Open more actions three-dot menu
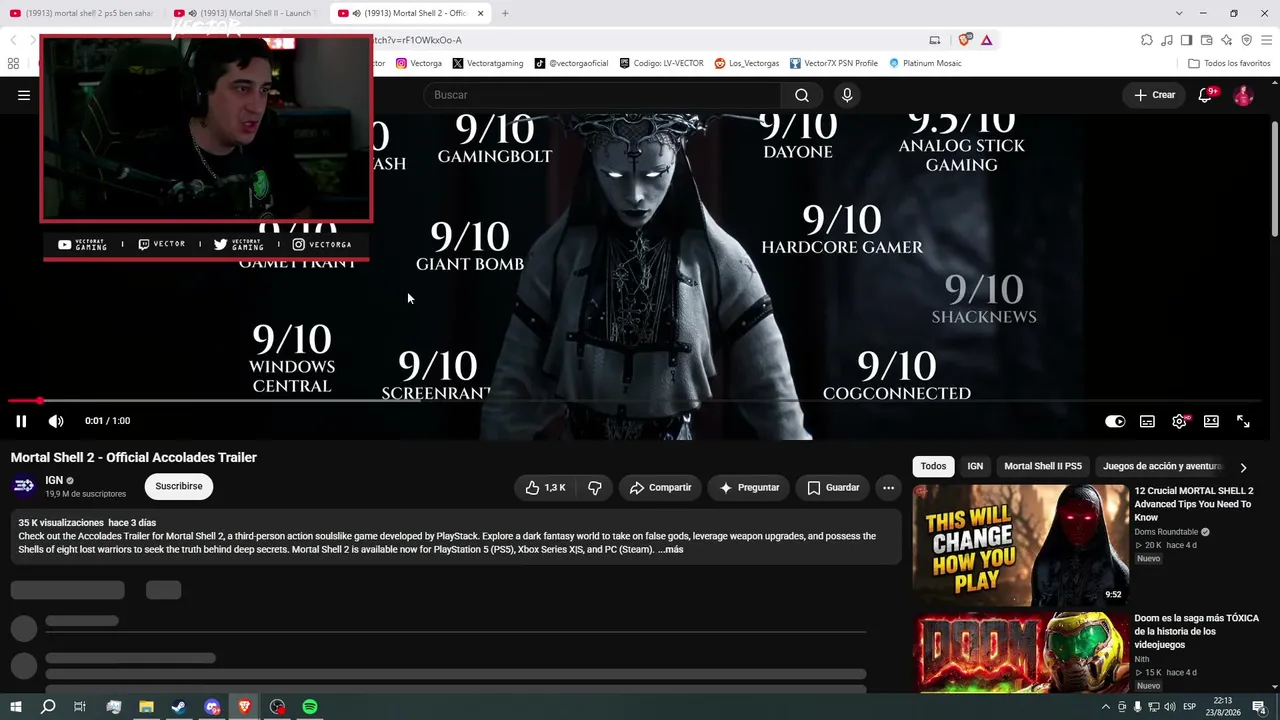The image size is (1280, 720). point(888,488)
